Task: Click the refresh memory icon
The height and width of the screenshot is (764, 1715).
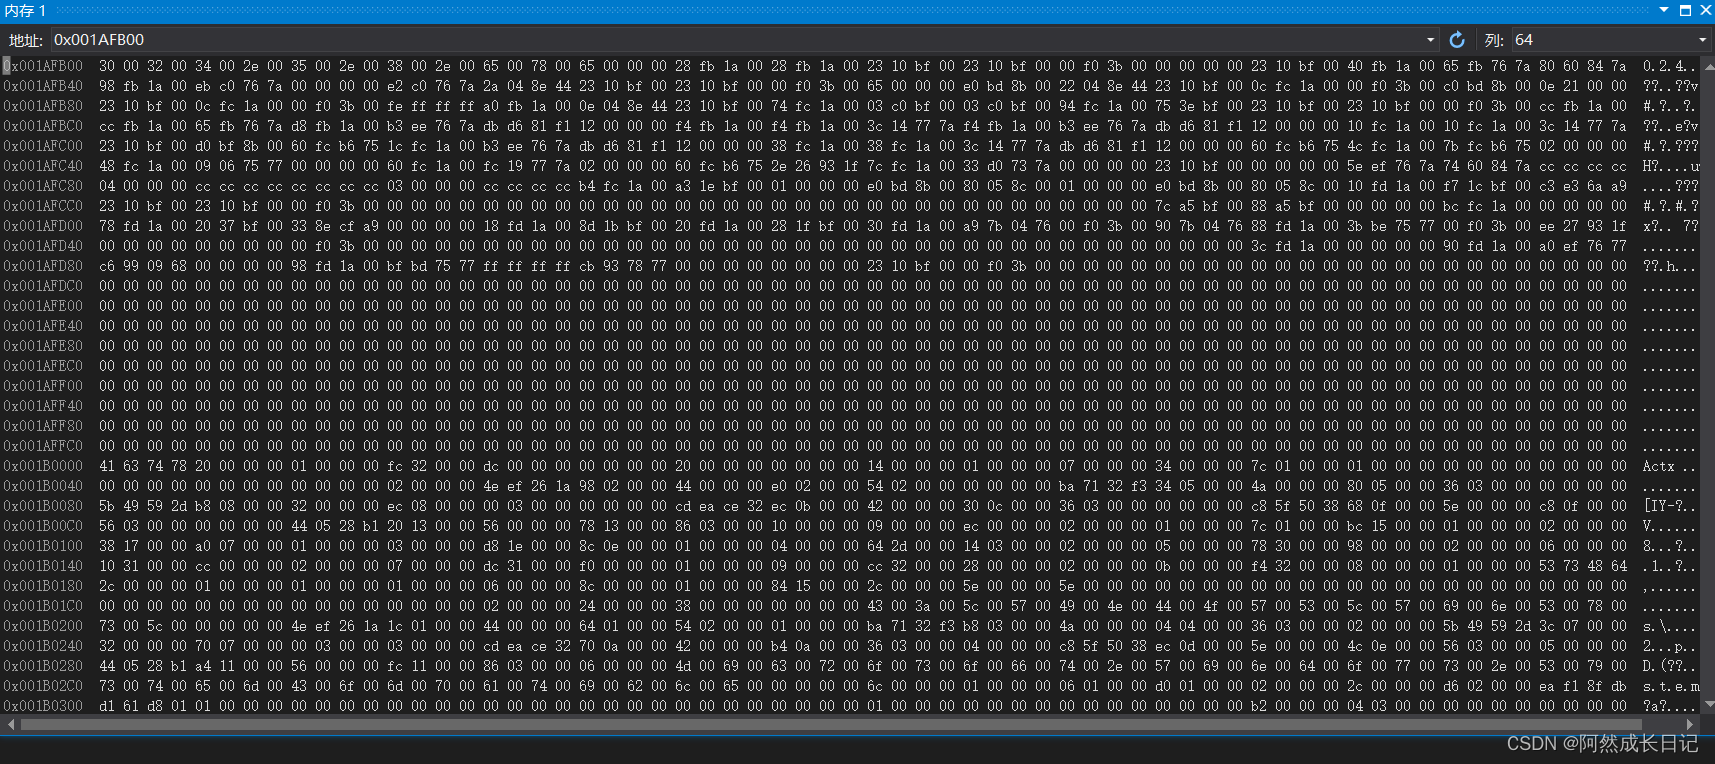Action: [1457, 40]
